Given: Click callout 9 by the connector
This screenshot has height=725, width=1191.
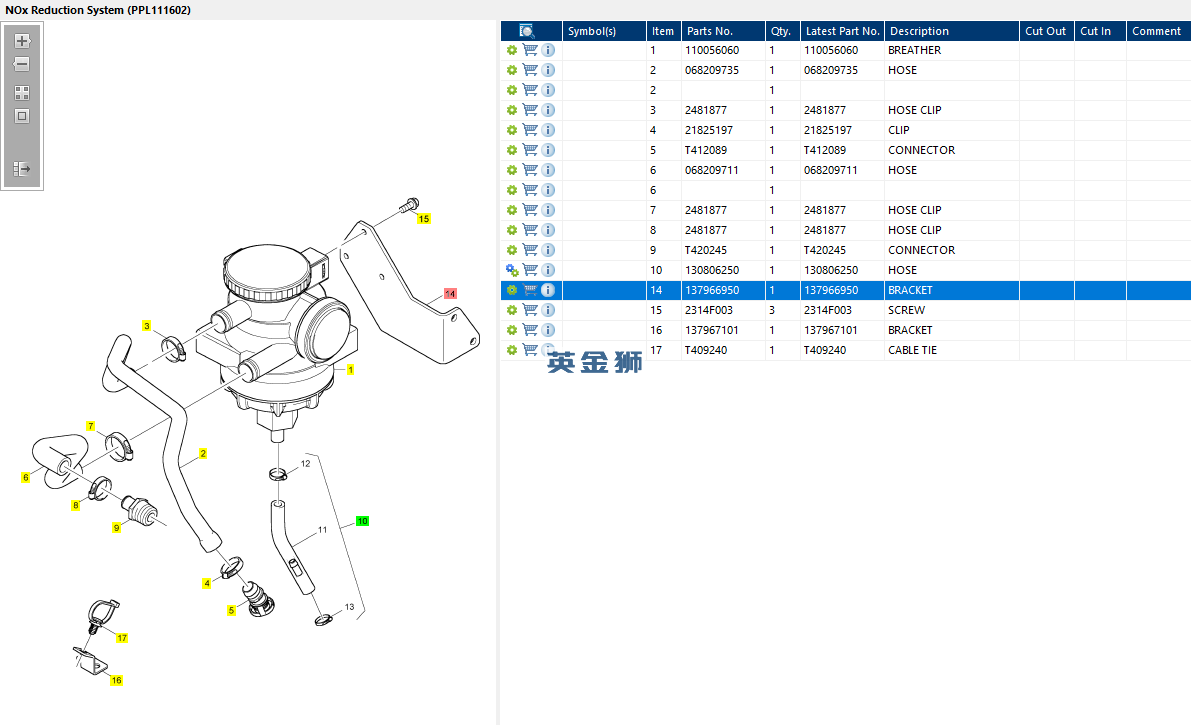Looking at the screenshot, I should (116, 527).
